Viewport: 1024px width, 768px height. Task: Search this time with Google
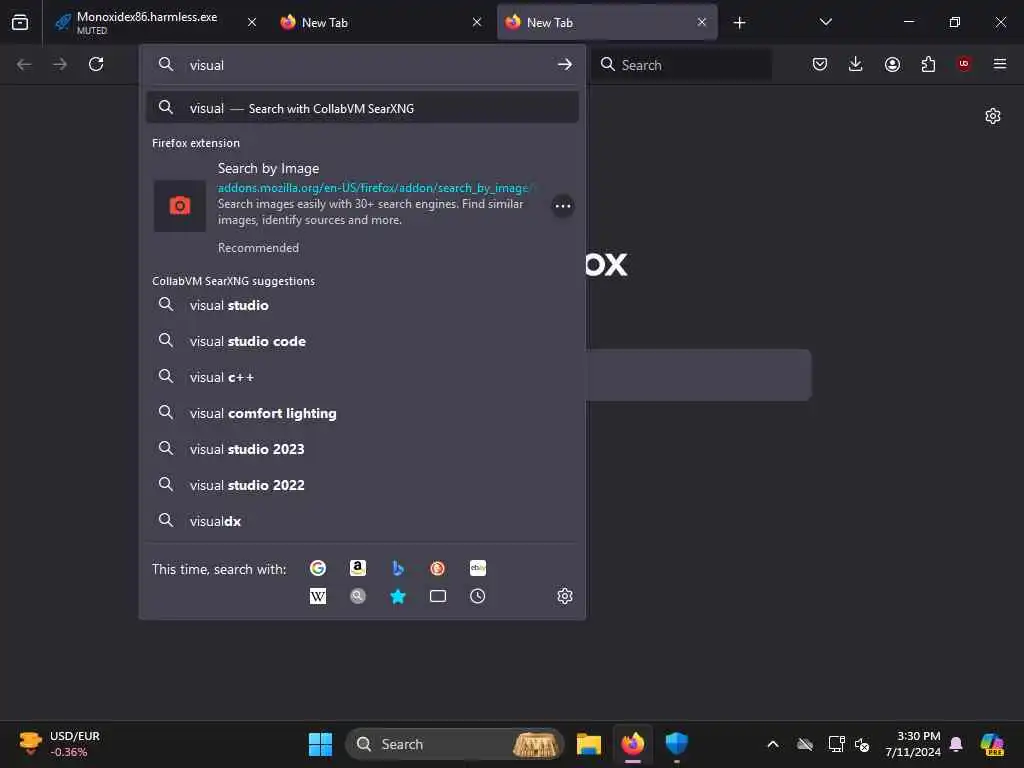317,568
